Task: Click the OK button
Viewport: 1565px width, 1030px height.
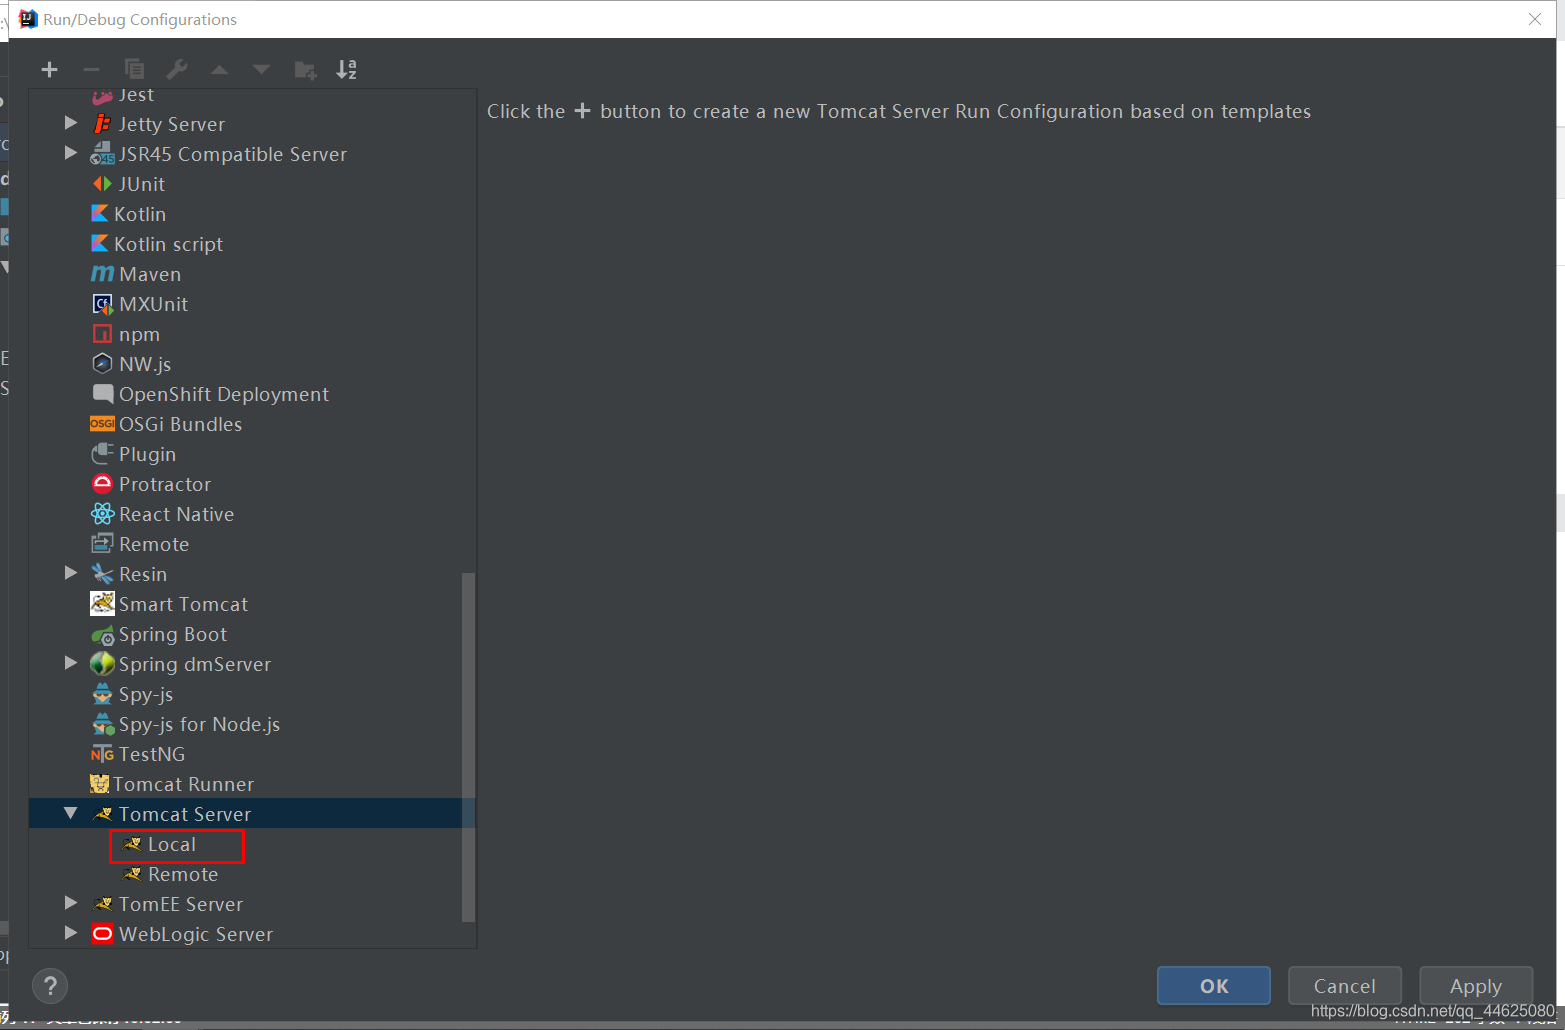Action: 1214,986
